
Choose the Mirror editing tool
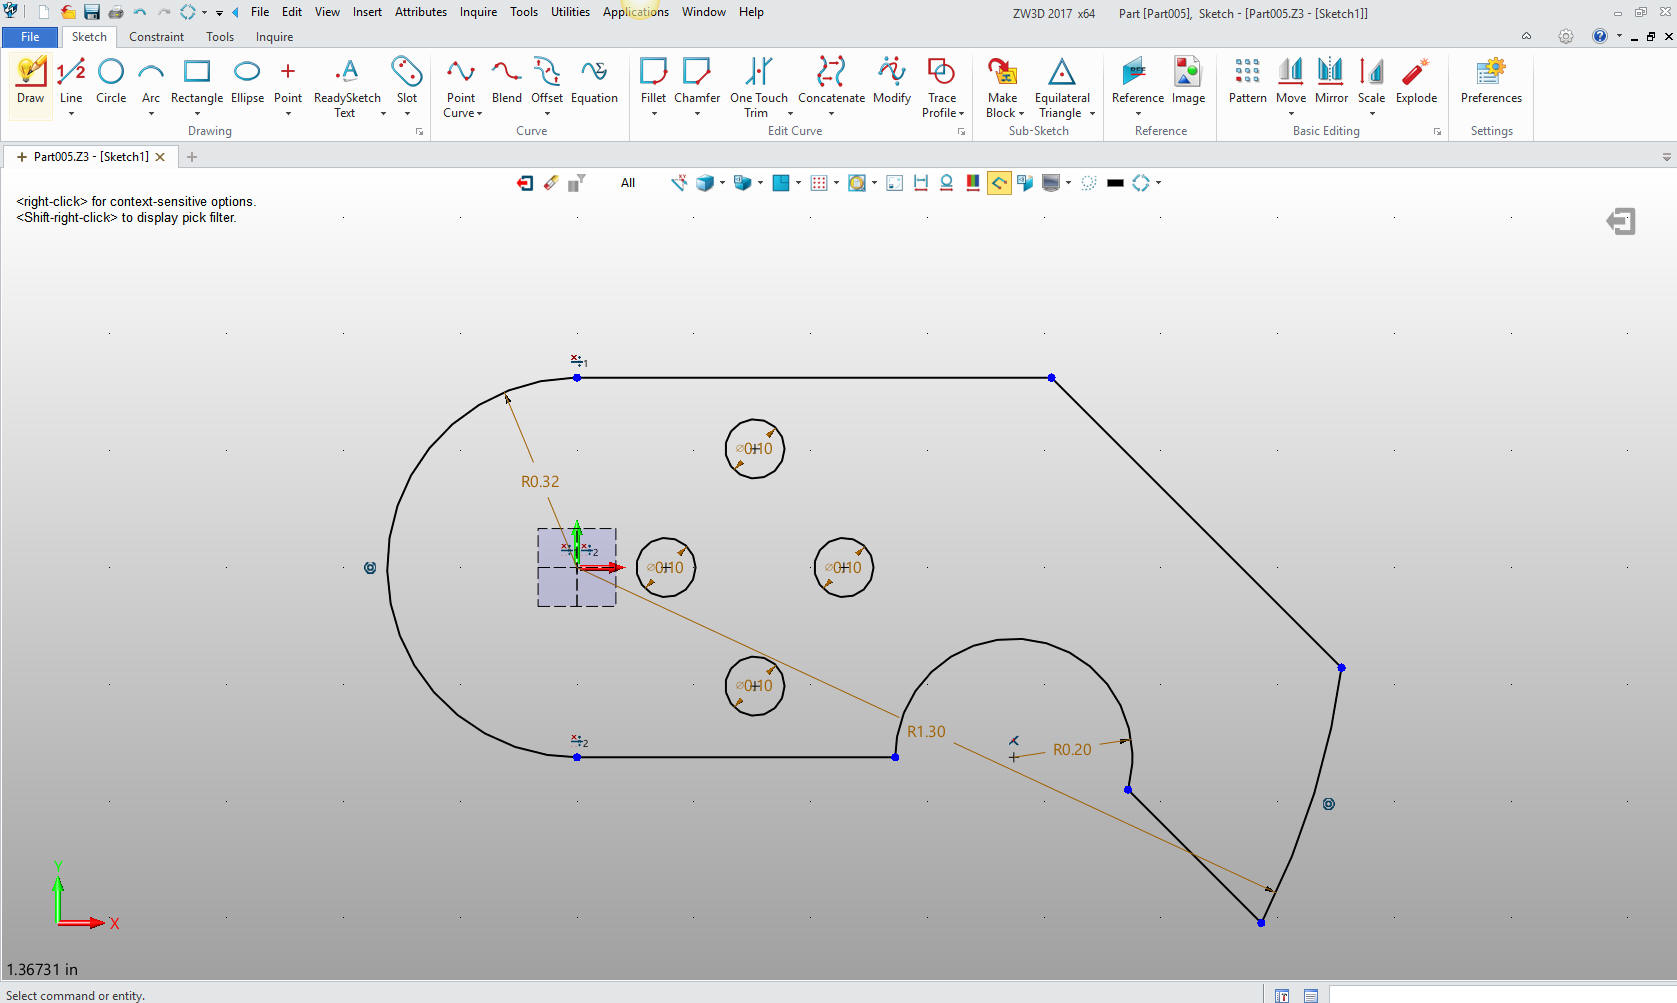[1331, 80]
